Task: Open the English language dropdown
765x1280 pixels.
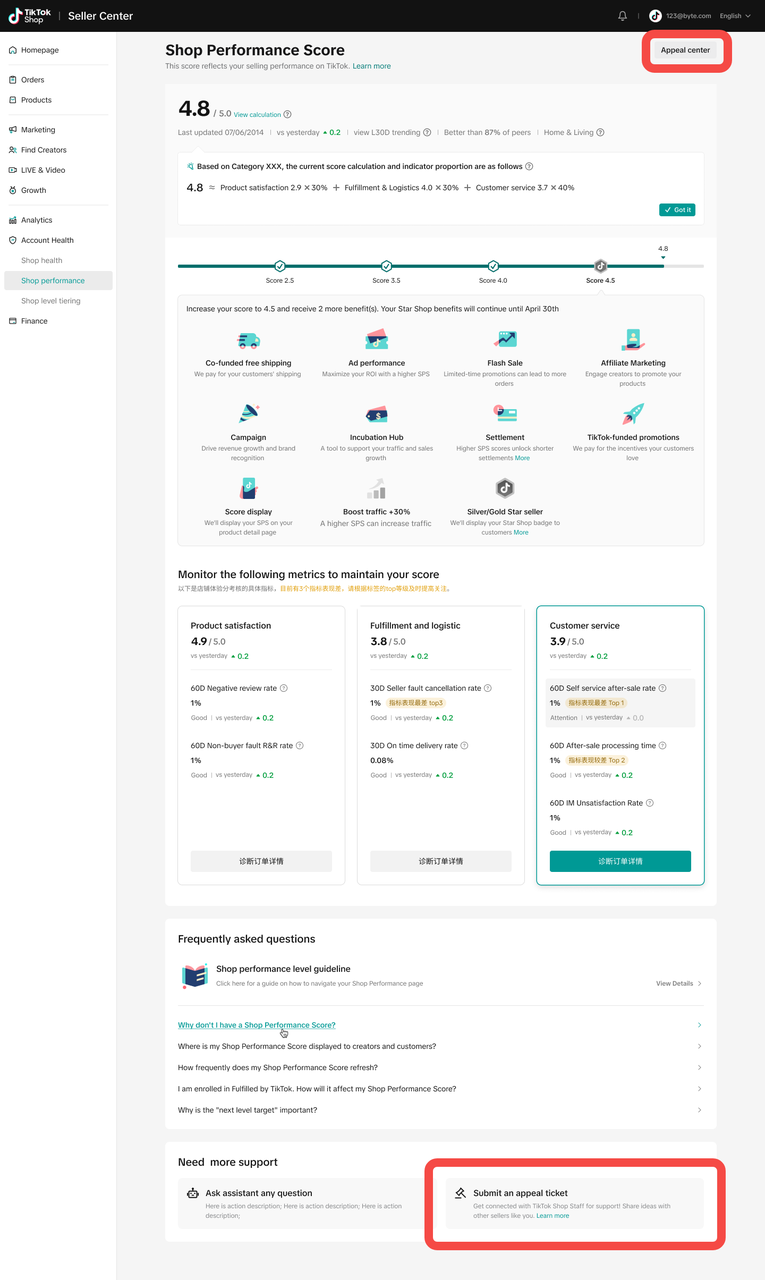Action: (x=735, y=16)
